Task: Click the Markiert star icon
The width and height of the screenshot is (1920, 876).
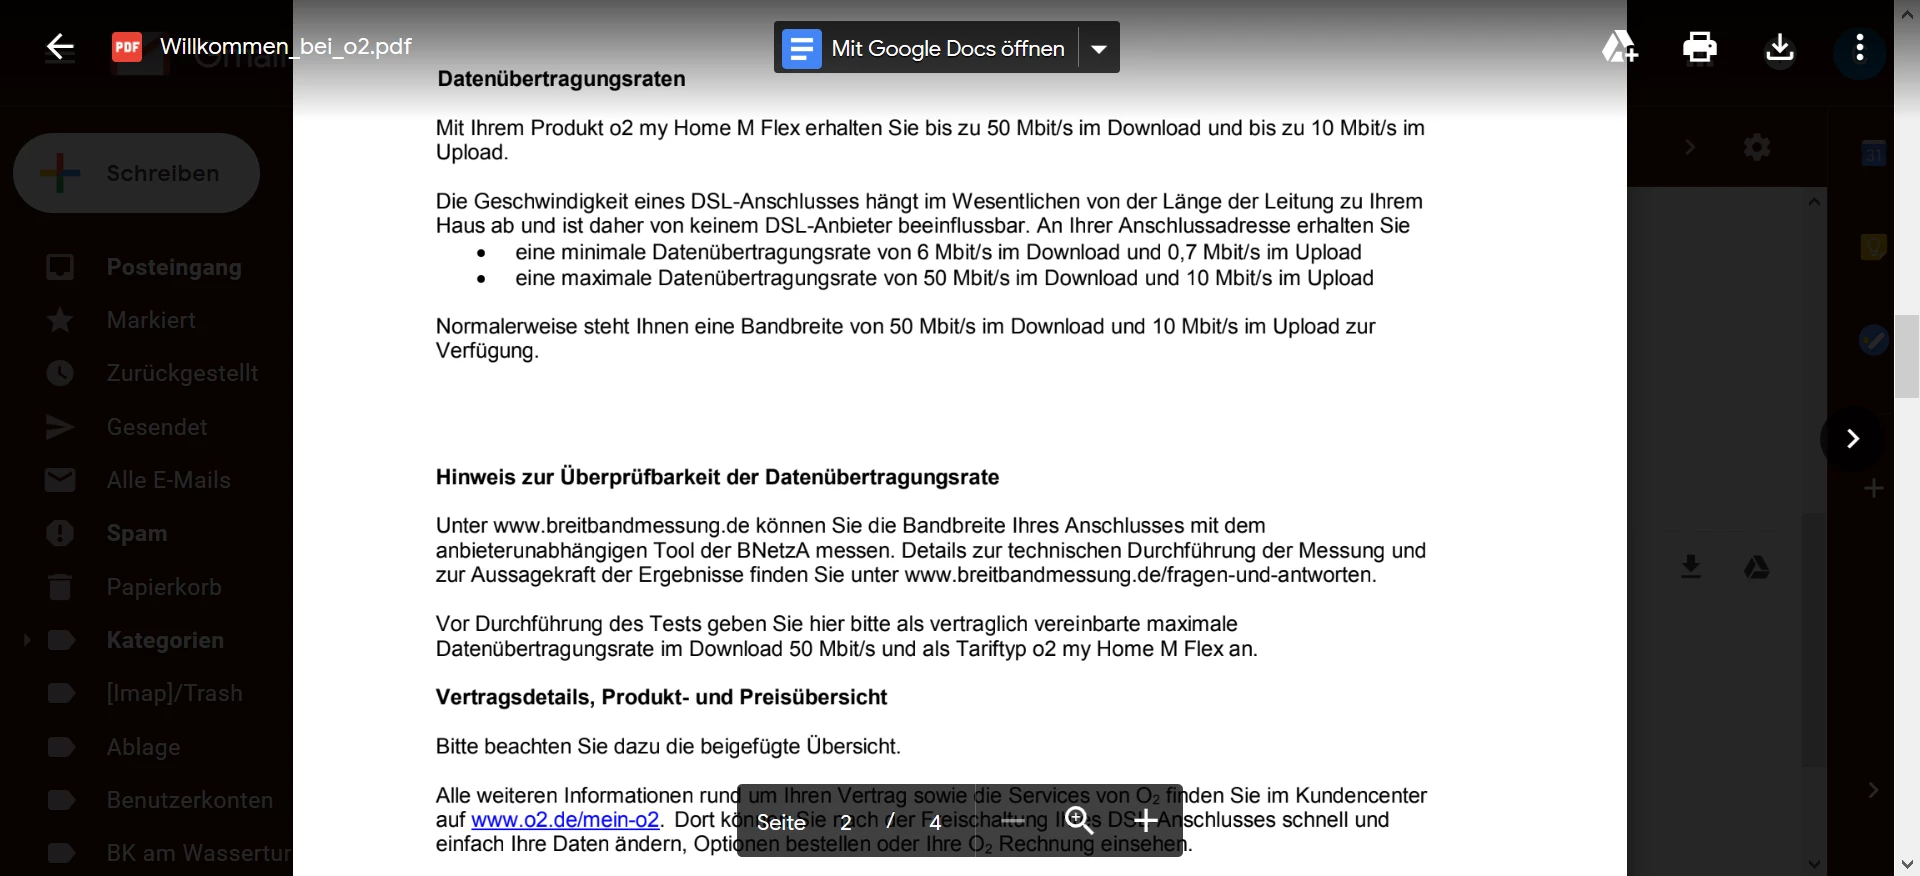Action: (x=60, y=320)
